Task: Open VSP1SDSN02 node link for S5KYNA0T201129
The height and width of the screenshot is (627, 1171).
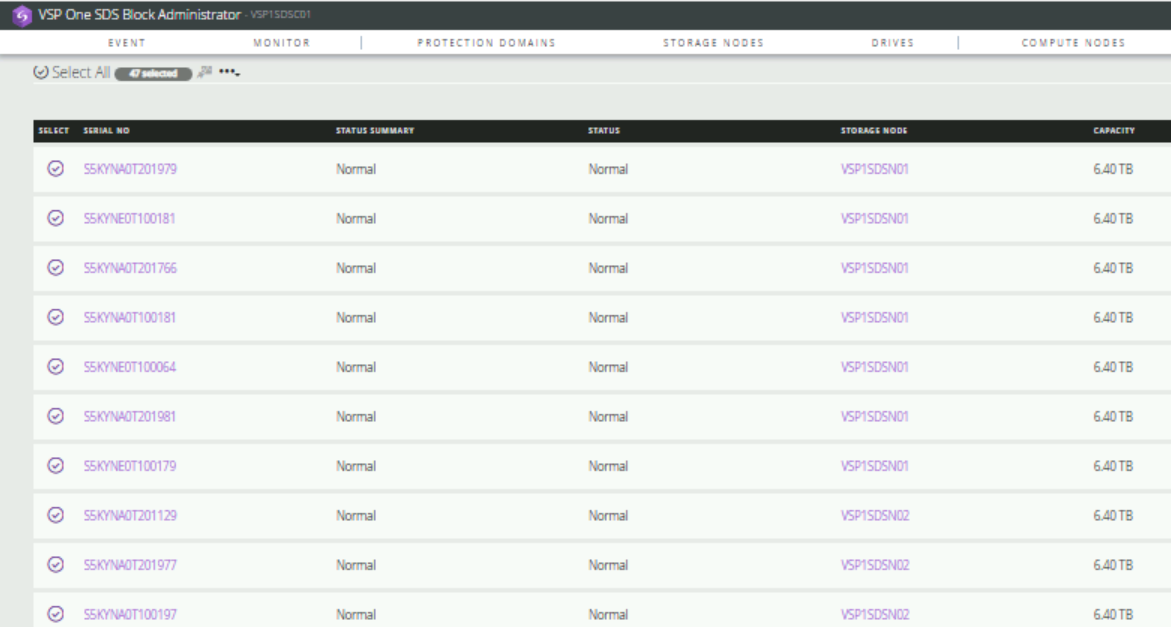Action: (x=875, y=516)
